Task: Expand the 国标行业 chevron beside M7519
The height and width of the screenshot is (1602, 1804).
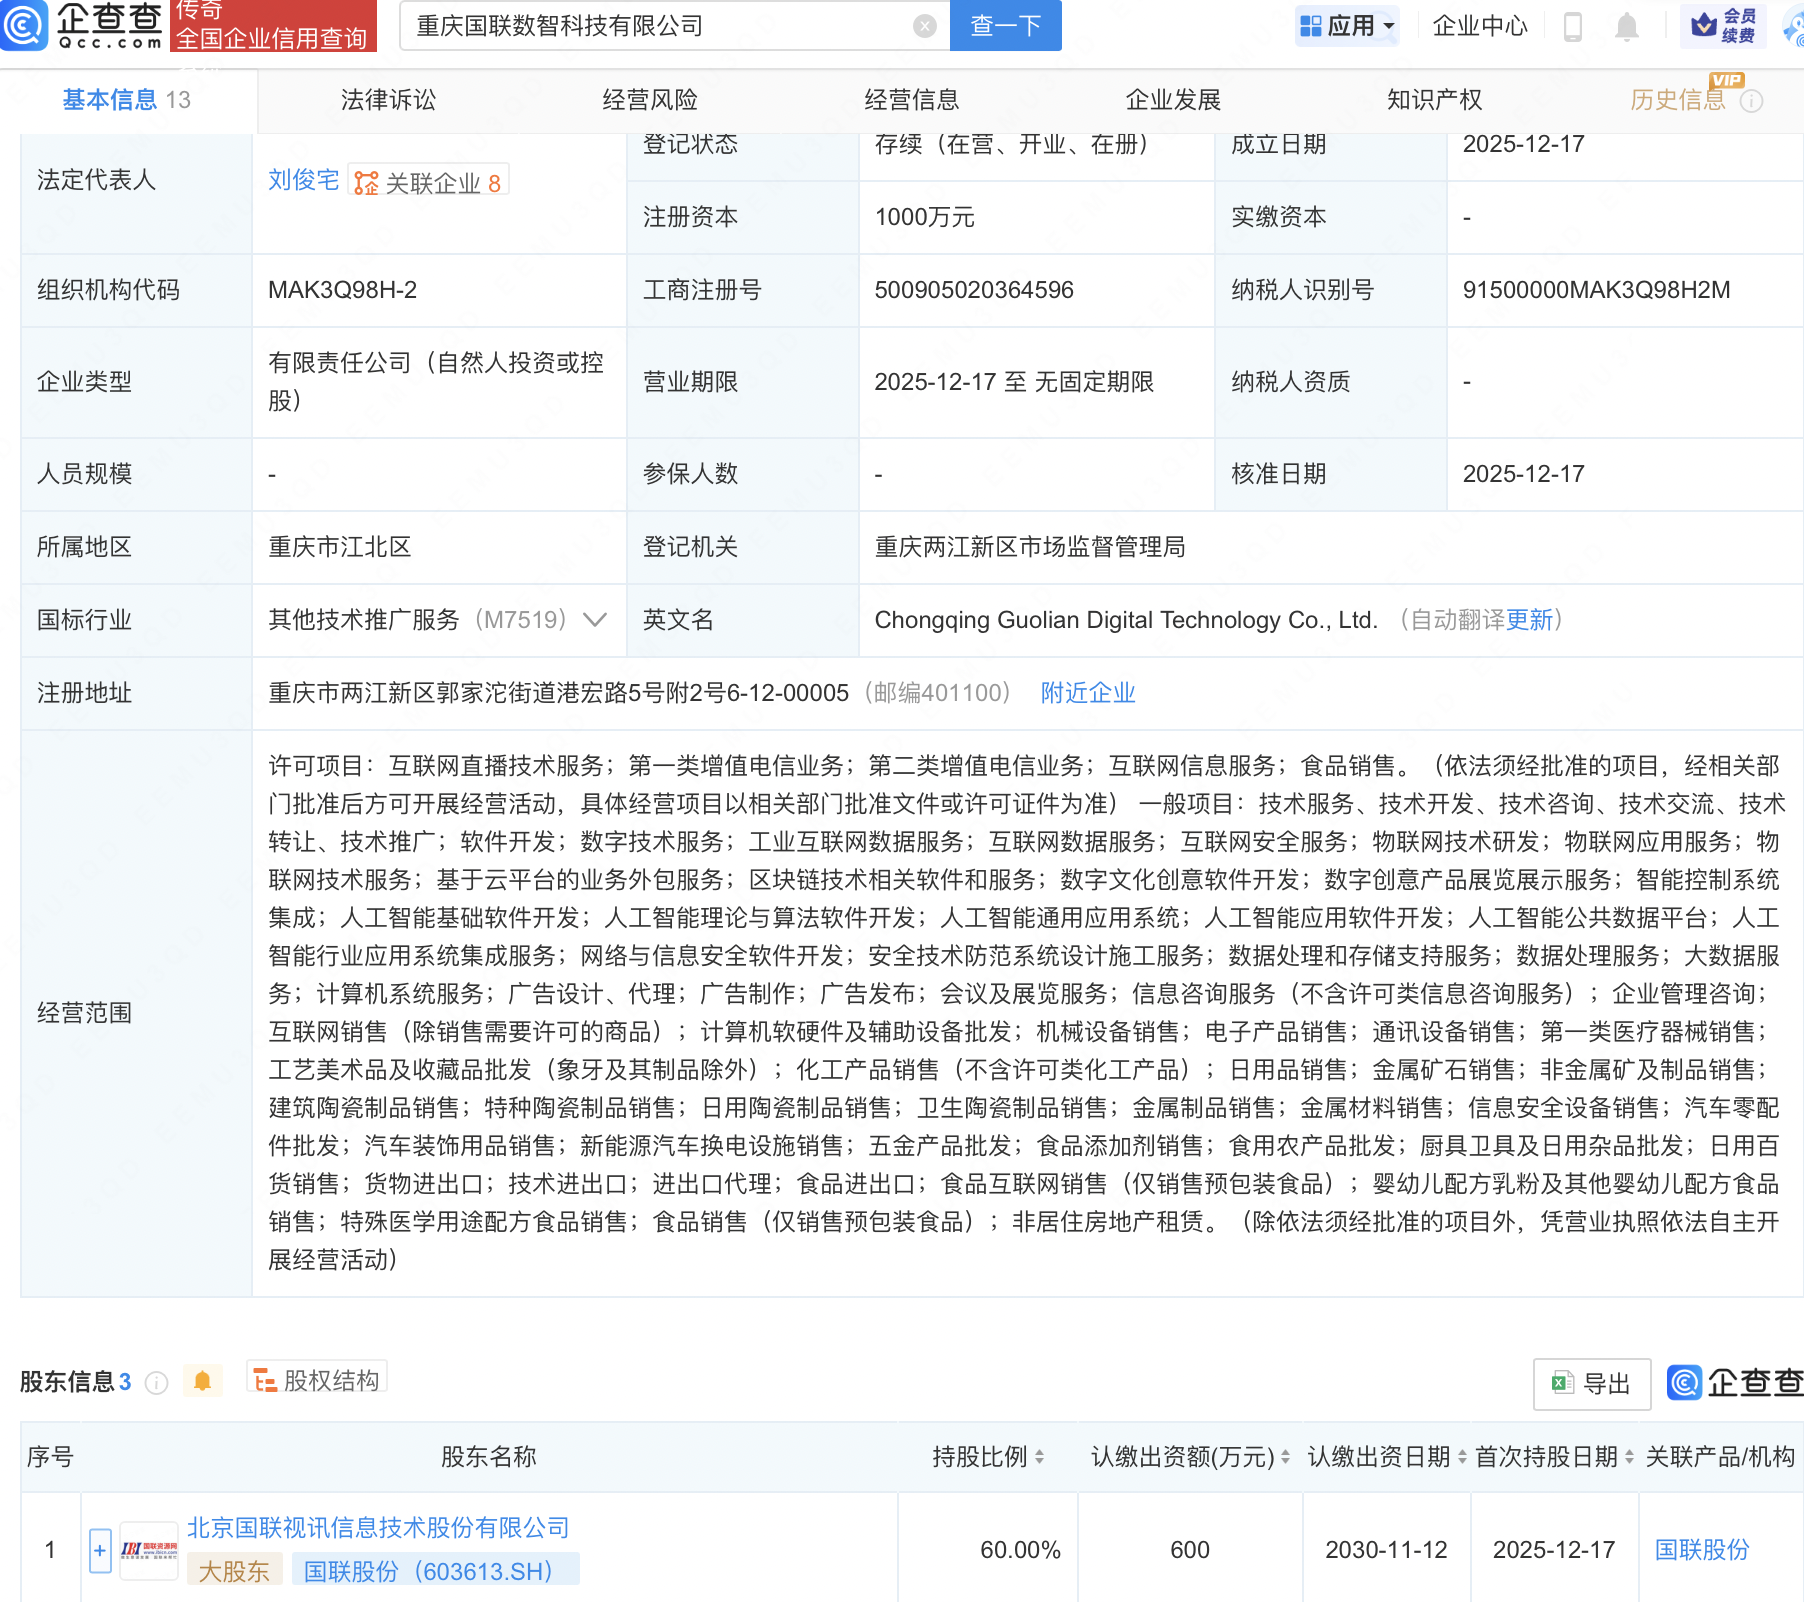Action: (x=595, y=620)
